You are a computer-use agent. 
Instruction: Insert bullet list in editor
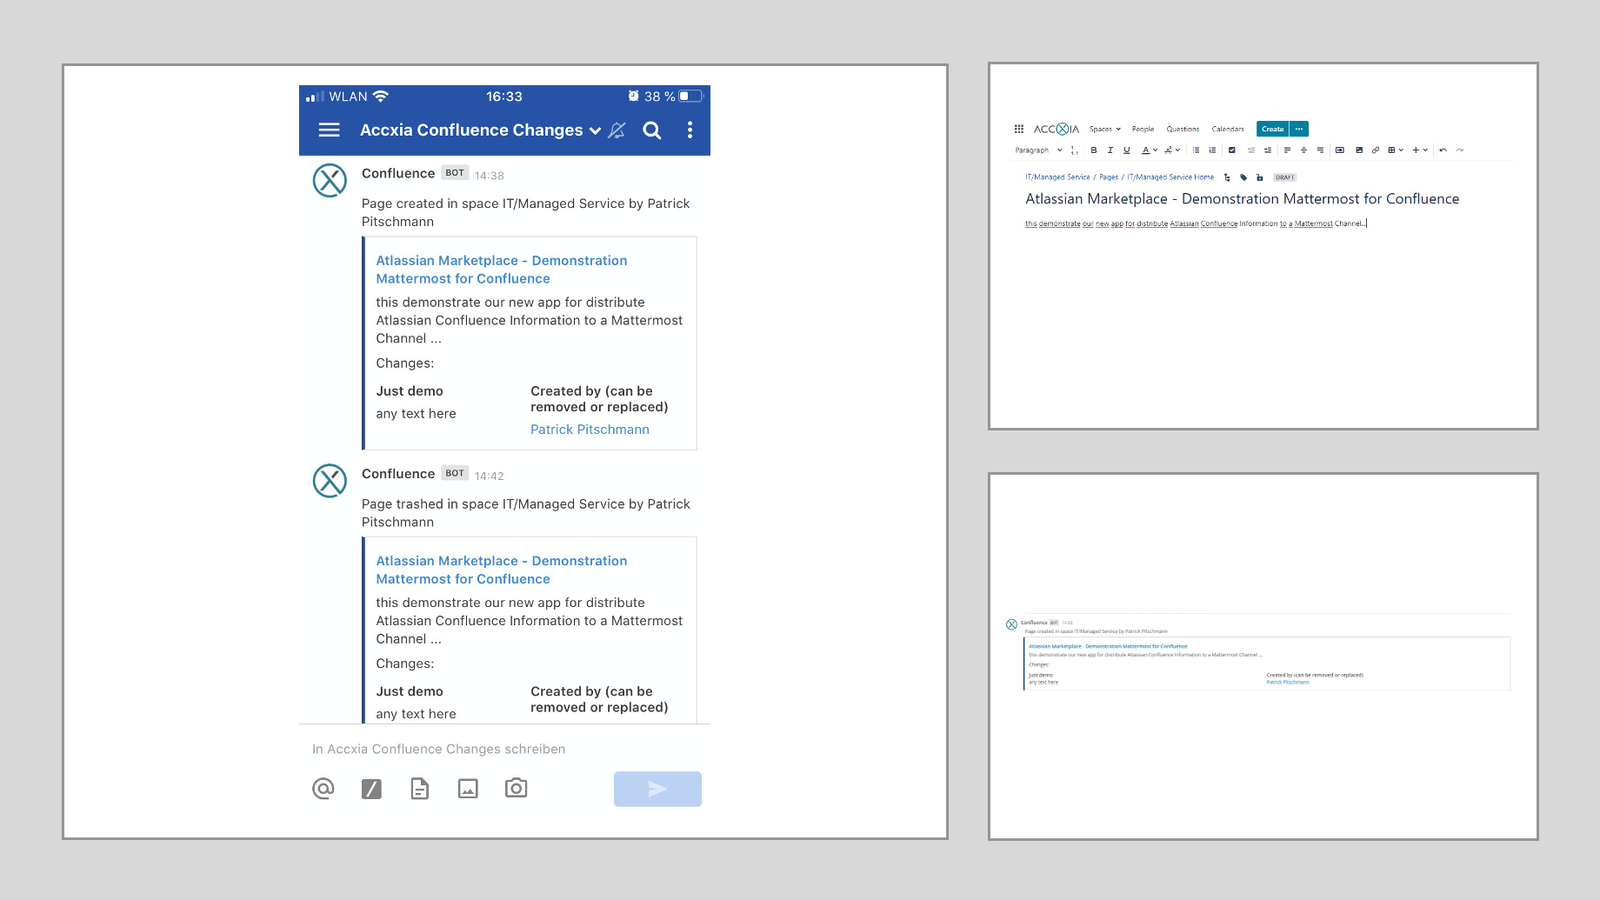(1196, 150)
